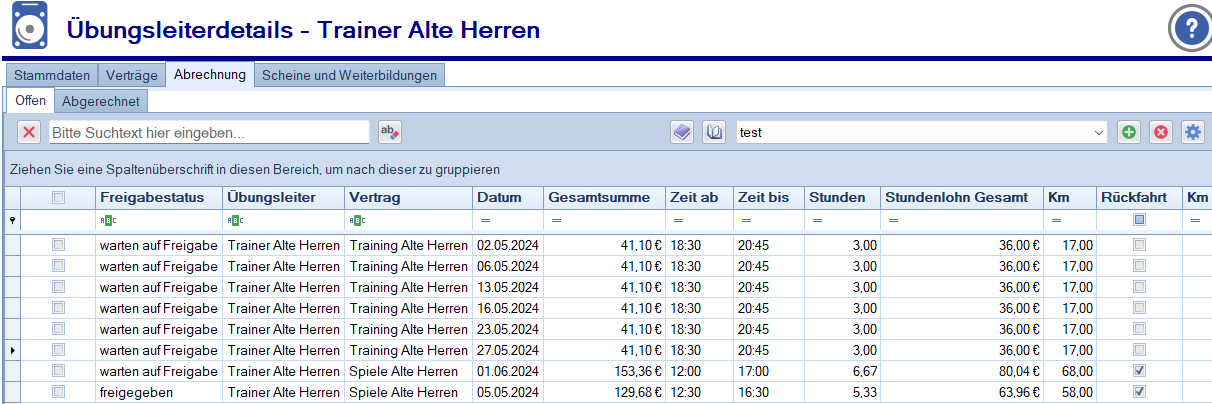
Task: Sort by the Übungsleiter column header
Action: pyautogui.click(x=283, y=198)
